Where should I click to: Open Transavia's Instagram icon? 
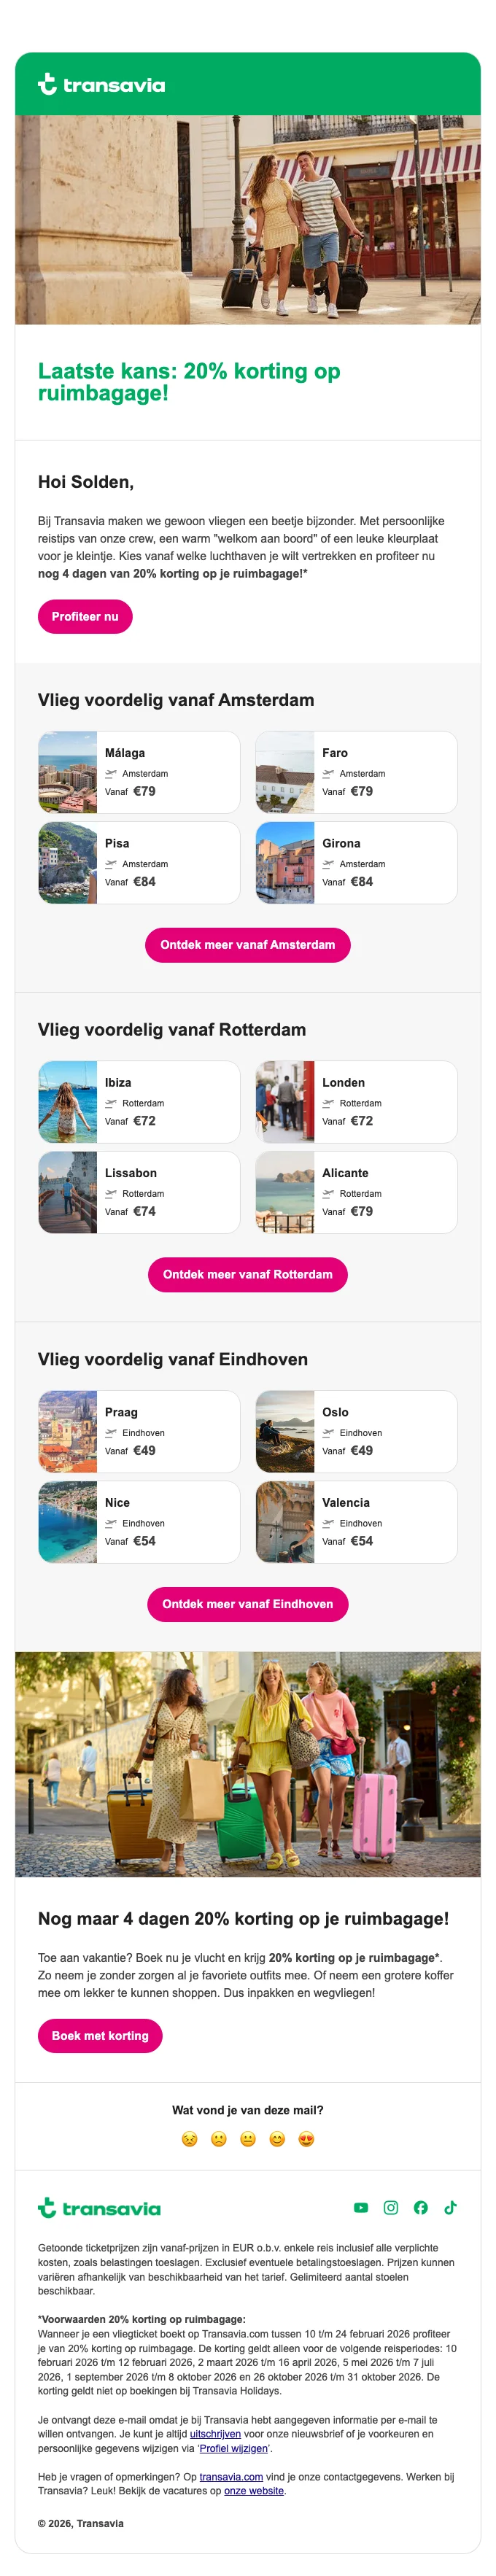point(391,2207)
